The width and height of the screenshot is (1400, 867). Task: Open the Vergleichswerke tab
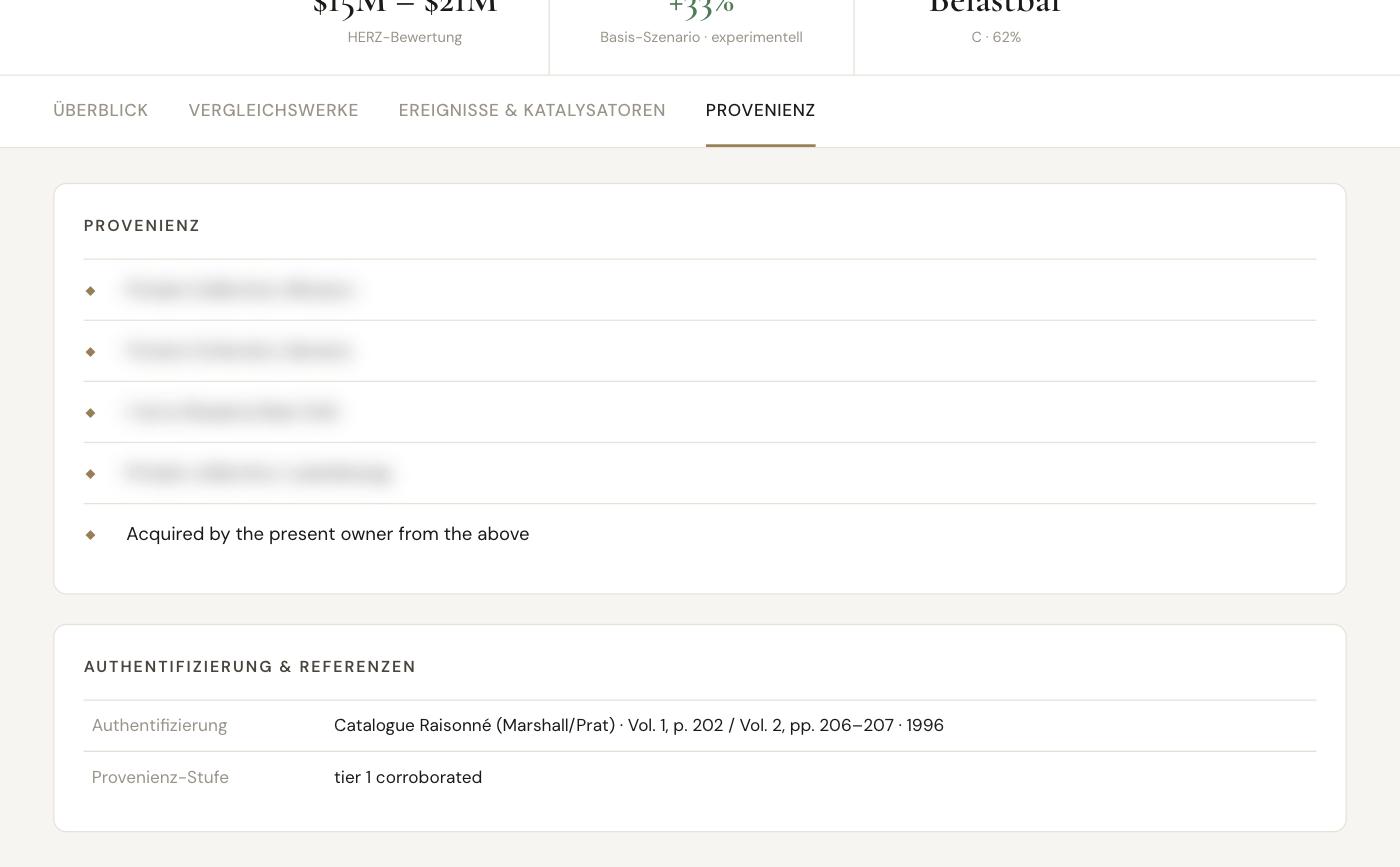[273, 110]
